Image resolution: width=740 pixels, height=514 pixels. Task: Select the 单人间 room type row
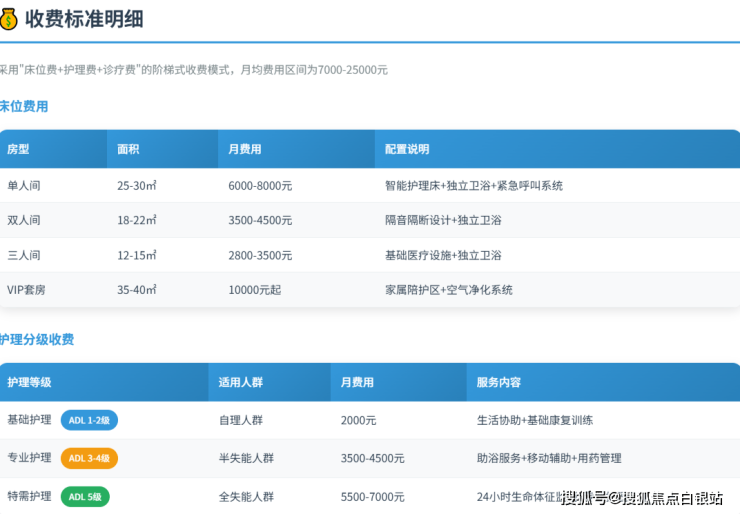click(x=24, y=186)
